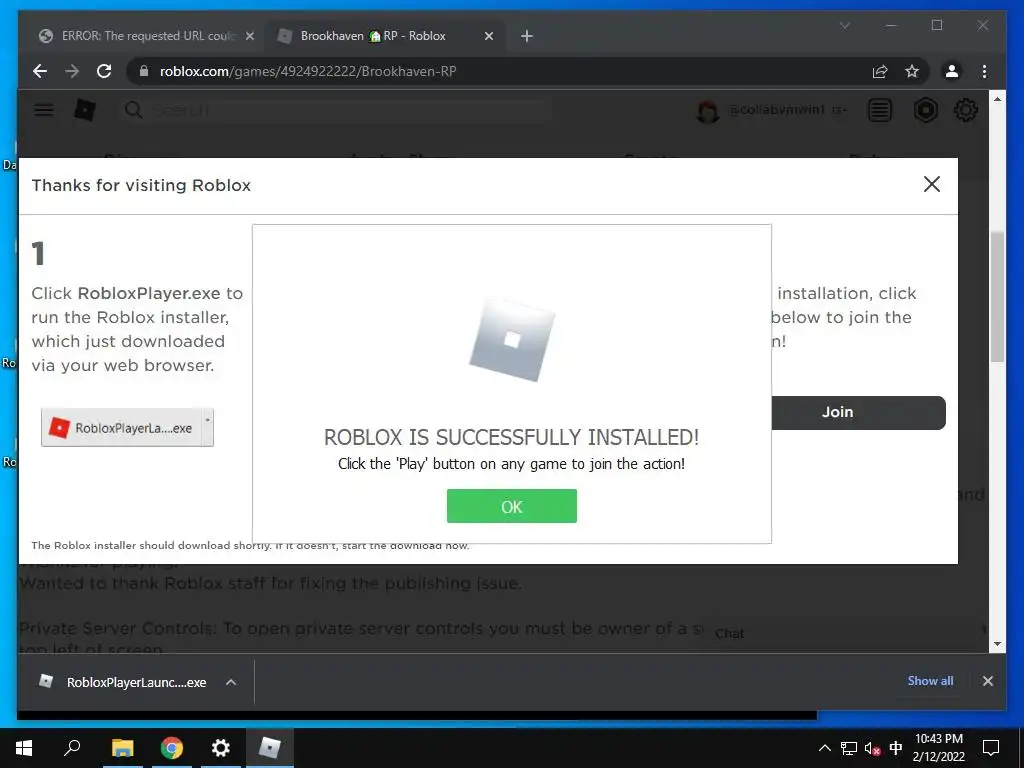The width and height of the screenshot is (1024, 768).
Task: Close the ERROR tab
Action: (x=249, y=36)
